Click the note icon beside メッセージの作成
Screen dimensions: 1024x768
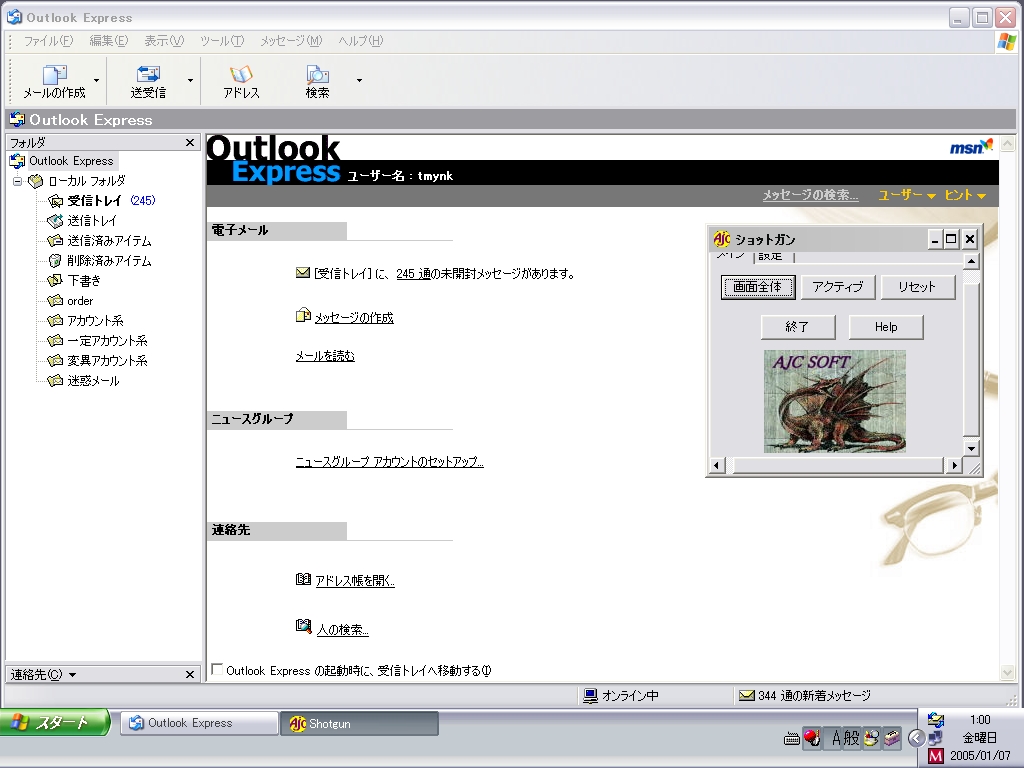(303, 316)
